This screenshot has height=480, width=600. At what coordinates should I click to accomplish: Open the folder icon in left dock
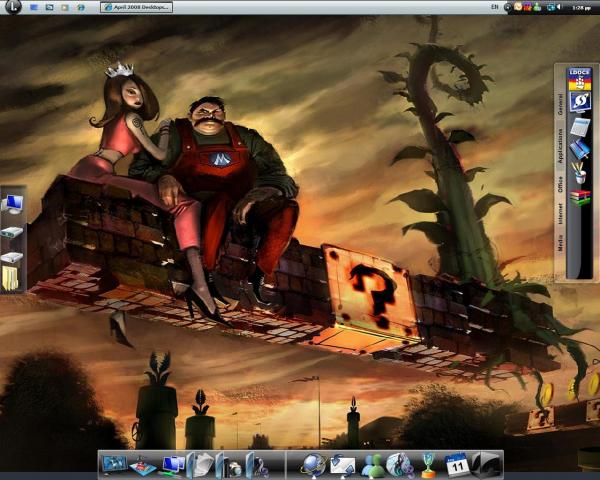10,278
